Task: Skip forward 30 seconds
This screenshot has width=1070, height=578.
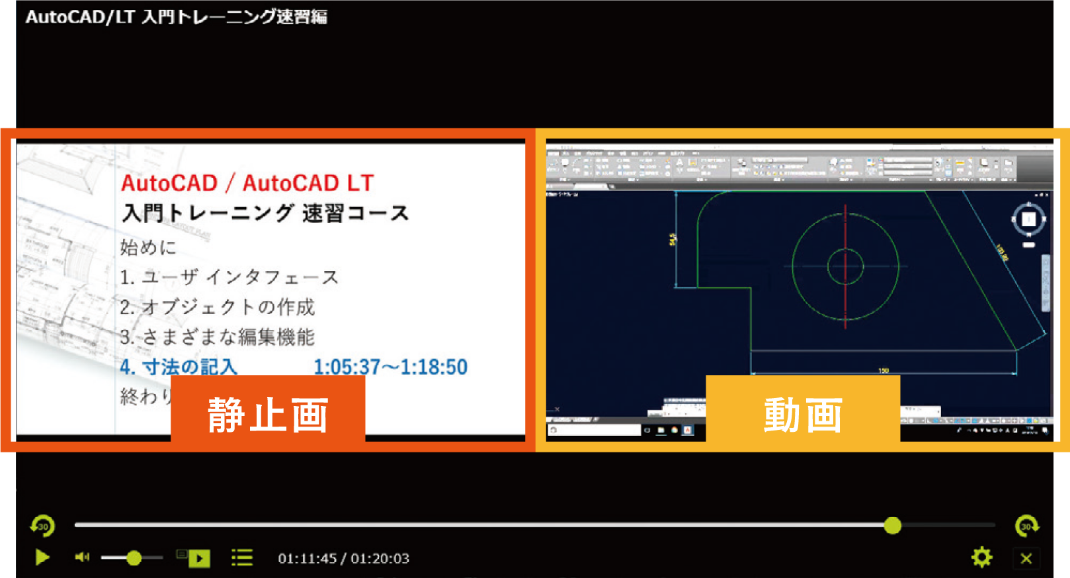Action: click(x=1026, y=525)
